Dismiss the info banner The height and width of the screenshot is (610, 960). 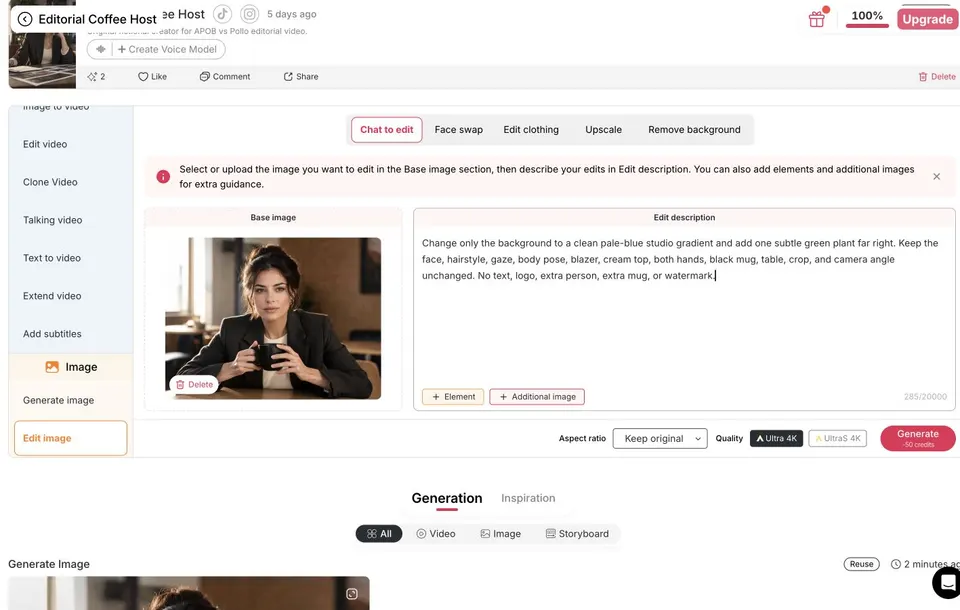[x=936, y=176]
